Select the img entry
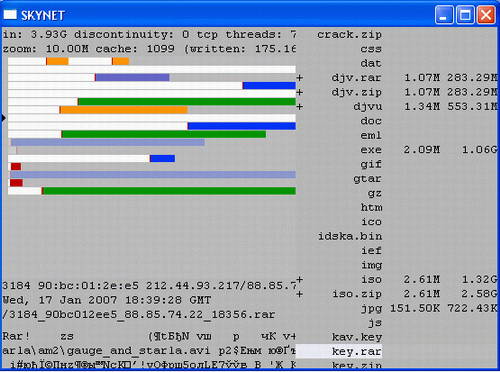 click(x=371, y=265)
